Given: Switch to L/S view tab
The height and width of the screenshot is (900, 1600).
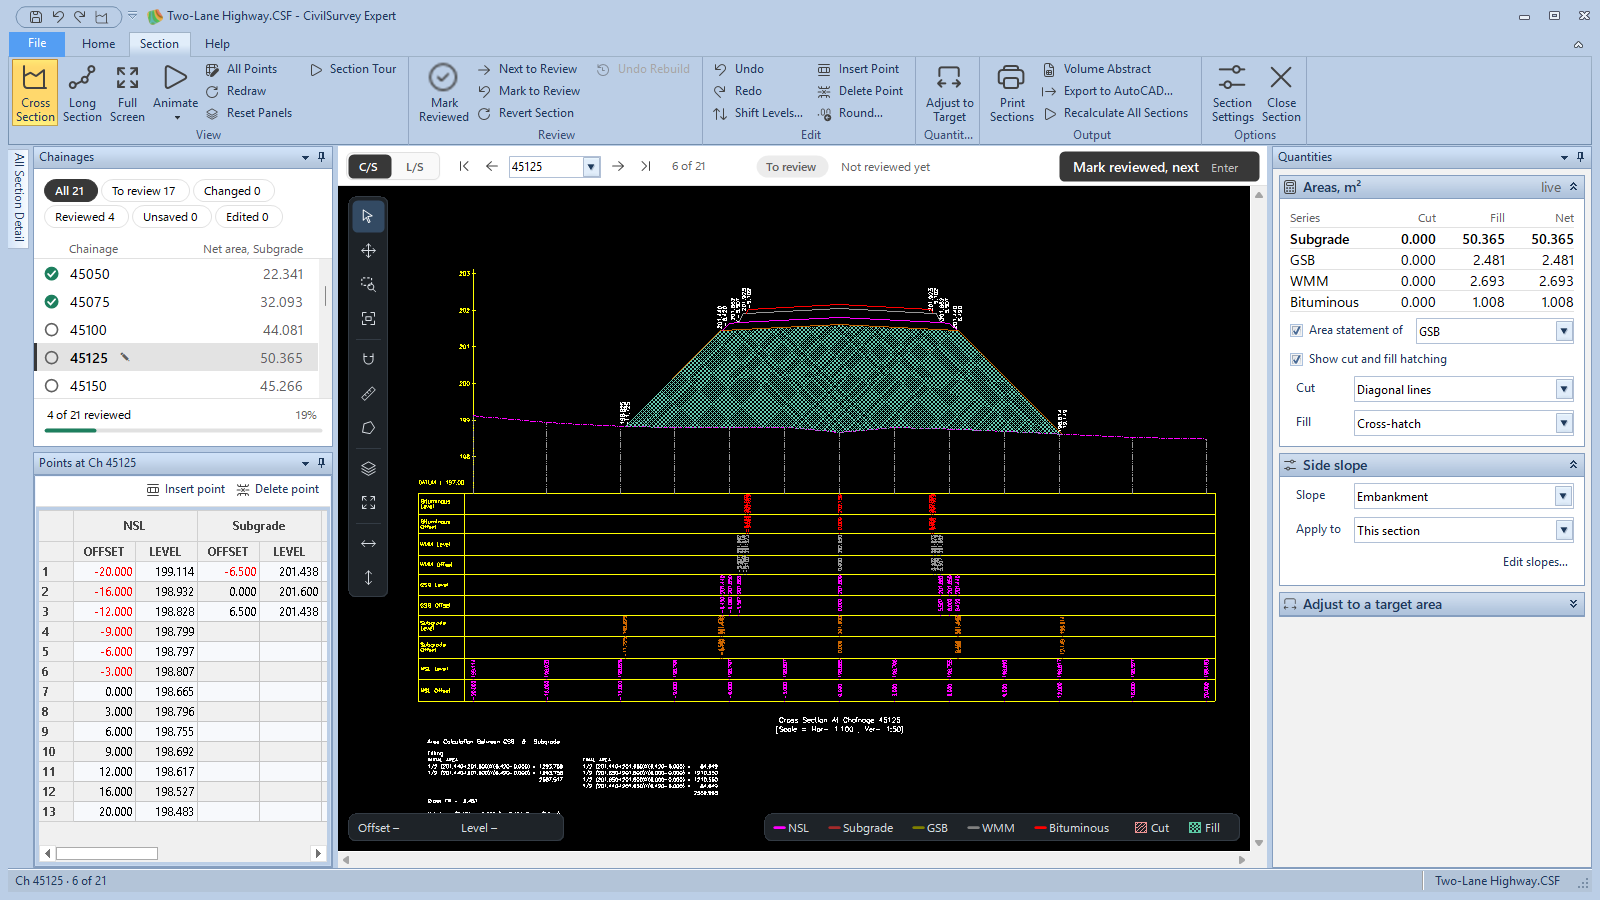Looking at the screenshot, I should tap(415, 167).
